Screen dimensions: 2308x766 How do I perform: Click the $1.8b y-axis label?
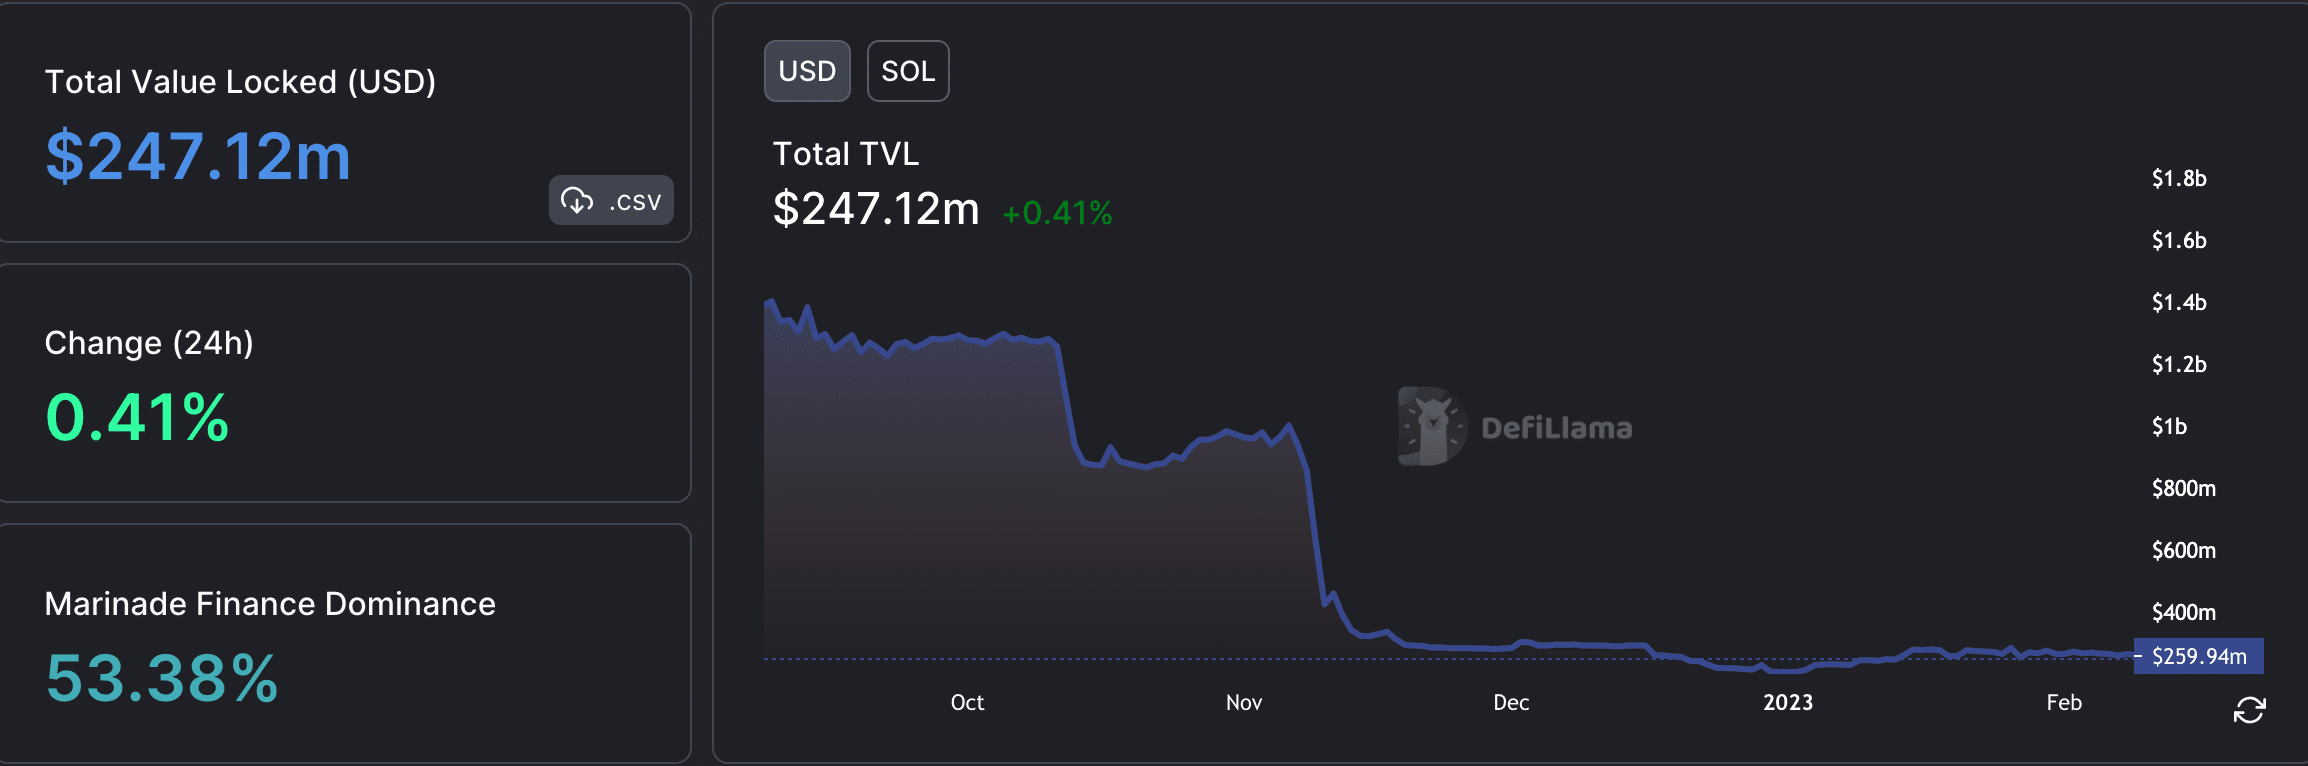pos(2179,179)
